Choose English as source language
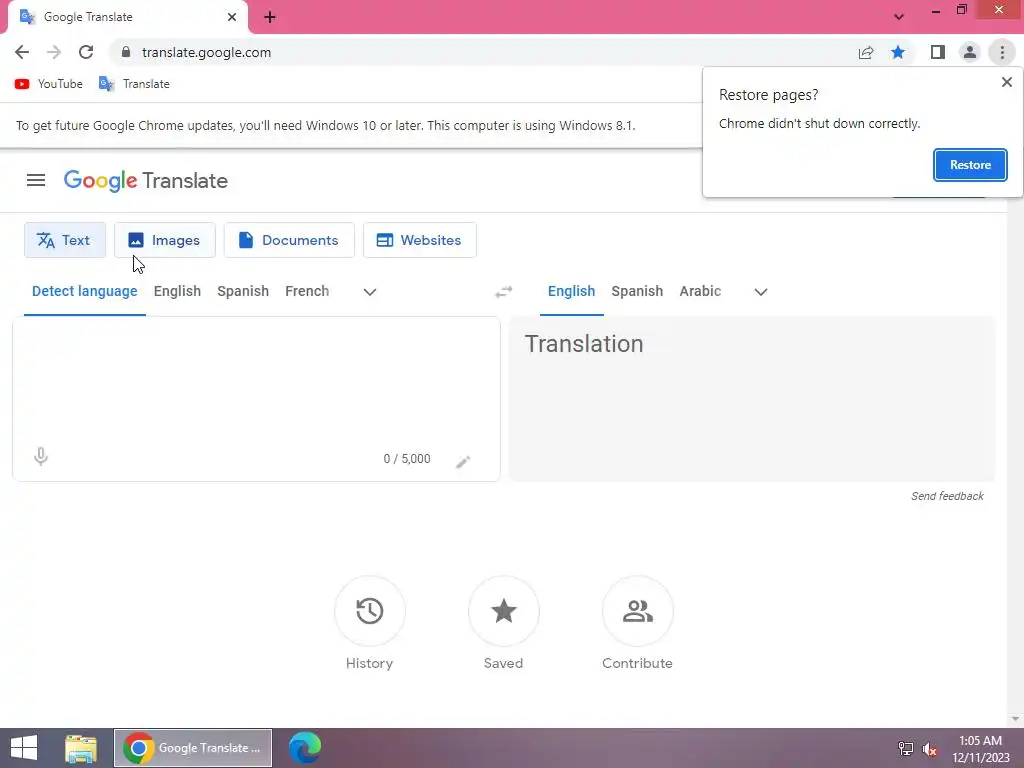1024x768 pixels. pos(178,291)
